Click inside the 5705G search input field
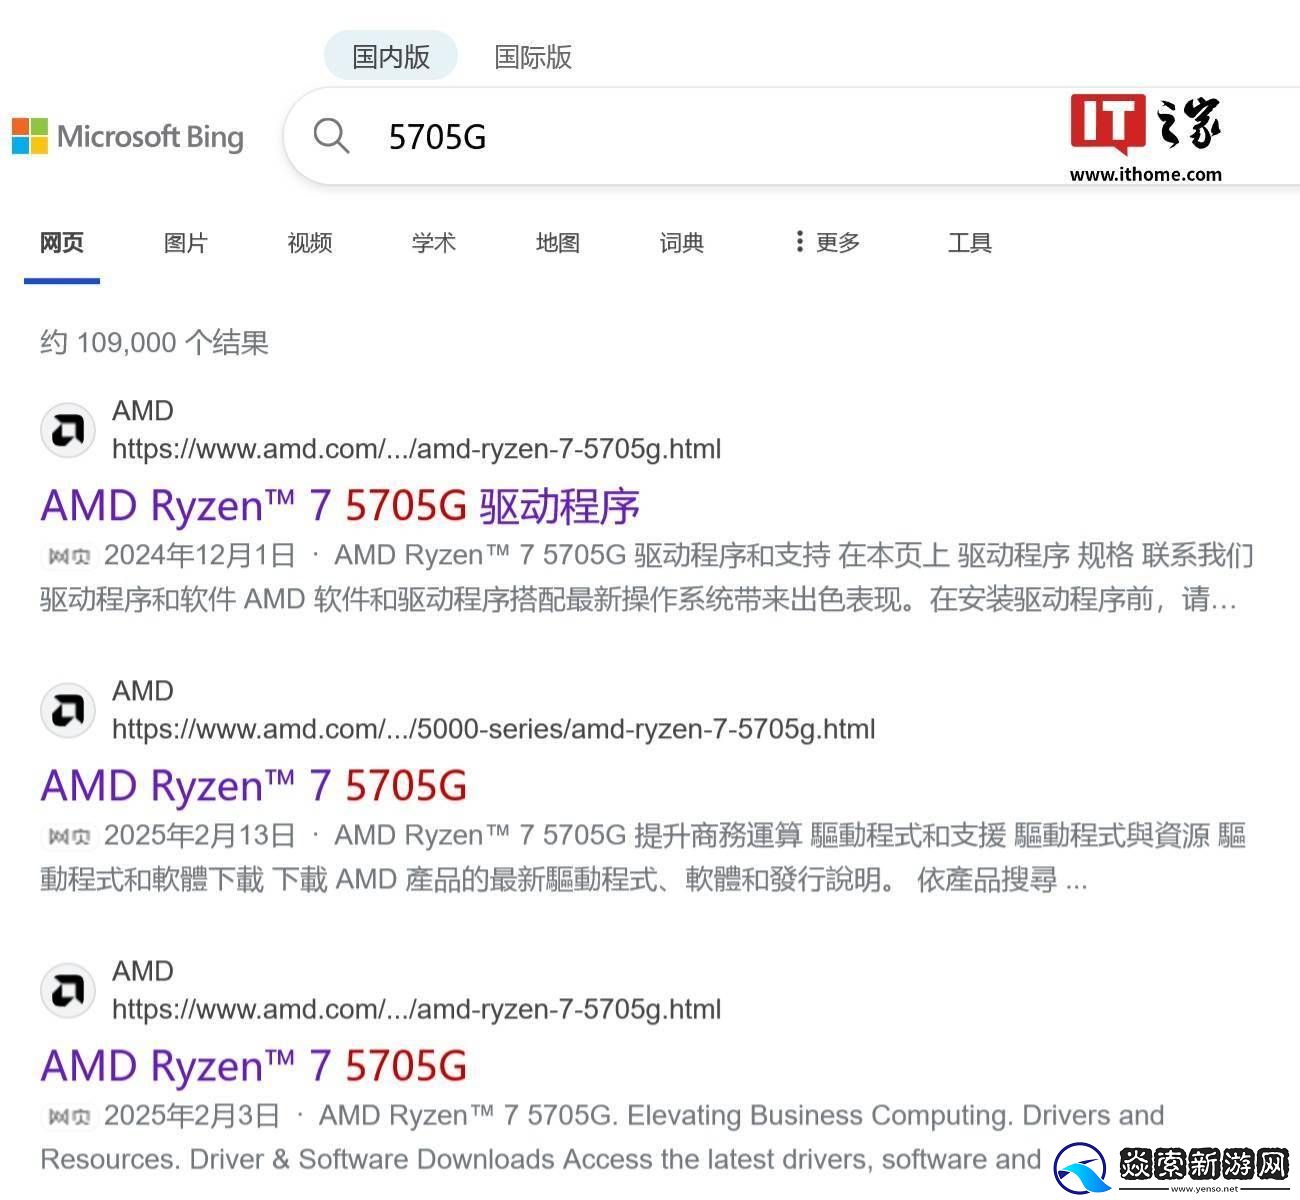 click(x=600, y=137)
